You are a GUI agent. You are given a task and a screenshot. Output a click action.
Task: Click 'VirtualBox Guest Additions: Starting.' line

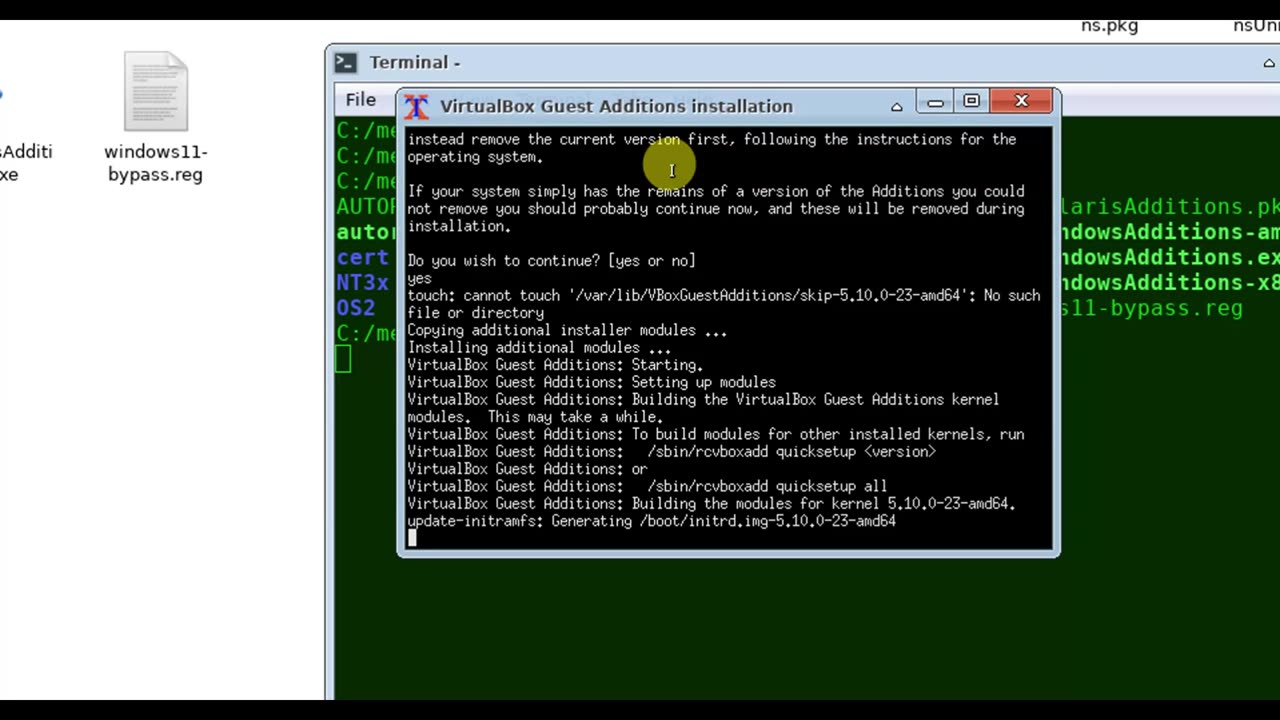(x=555, y=365)
